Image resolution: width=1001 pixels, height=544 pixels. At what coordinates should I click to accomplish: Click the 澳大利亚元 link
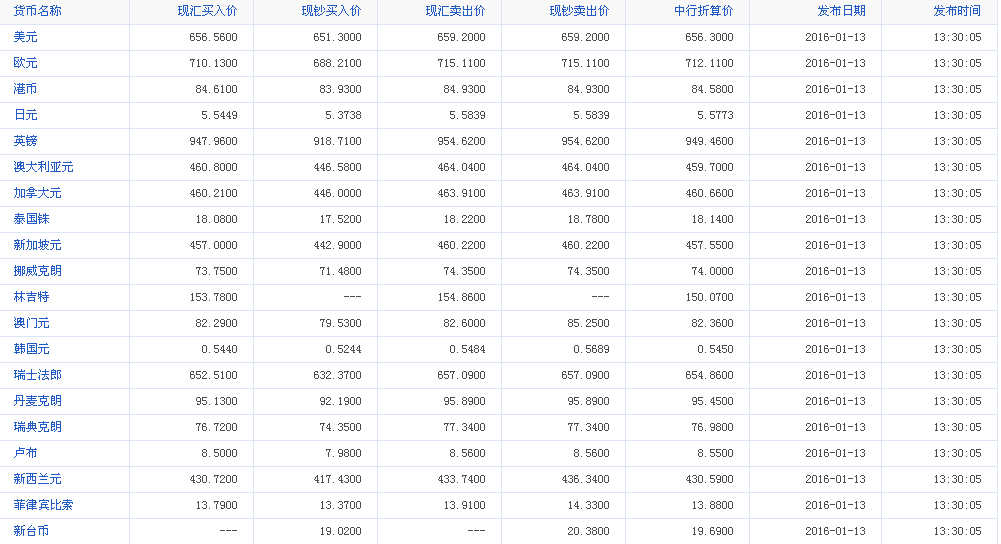[x=43, y=167]
